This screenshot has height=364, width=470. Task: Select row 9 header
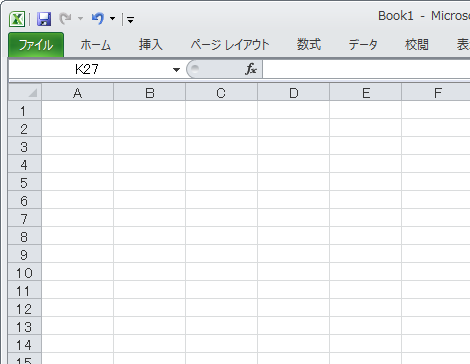pyautogui.click(x=25, y=254)
